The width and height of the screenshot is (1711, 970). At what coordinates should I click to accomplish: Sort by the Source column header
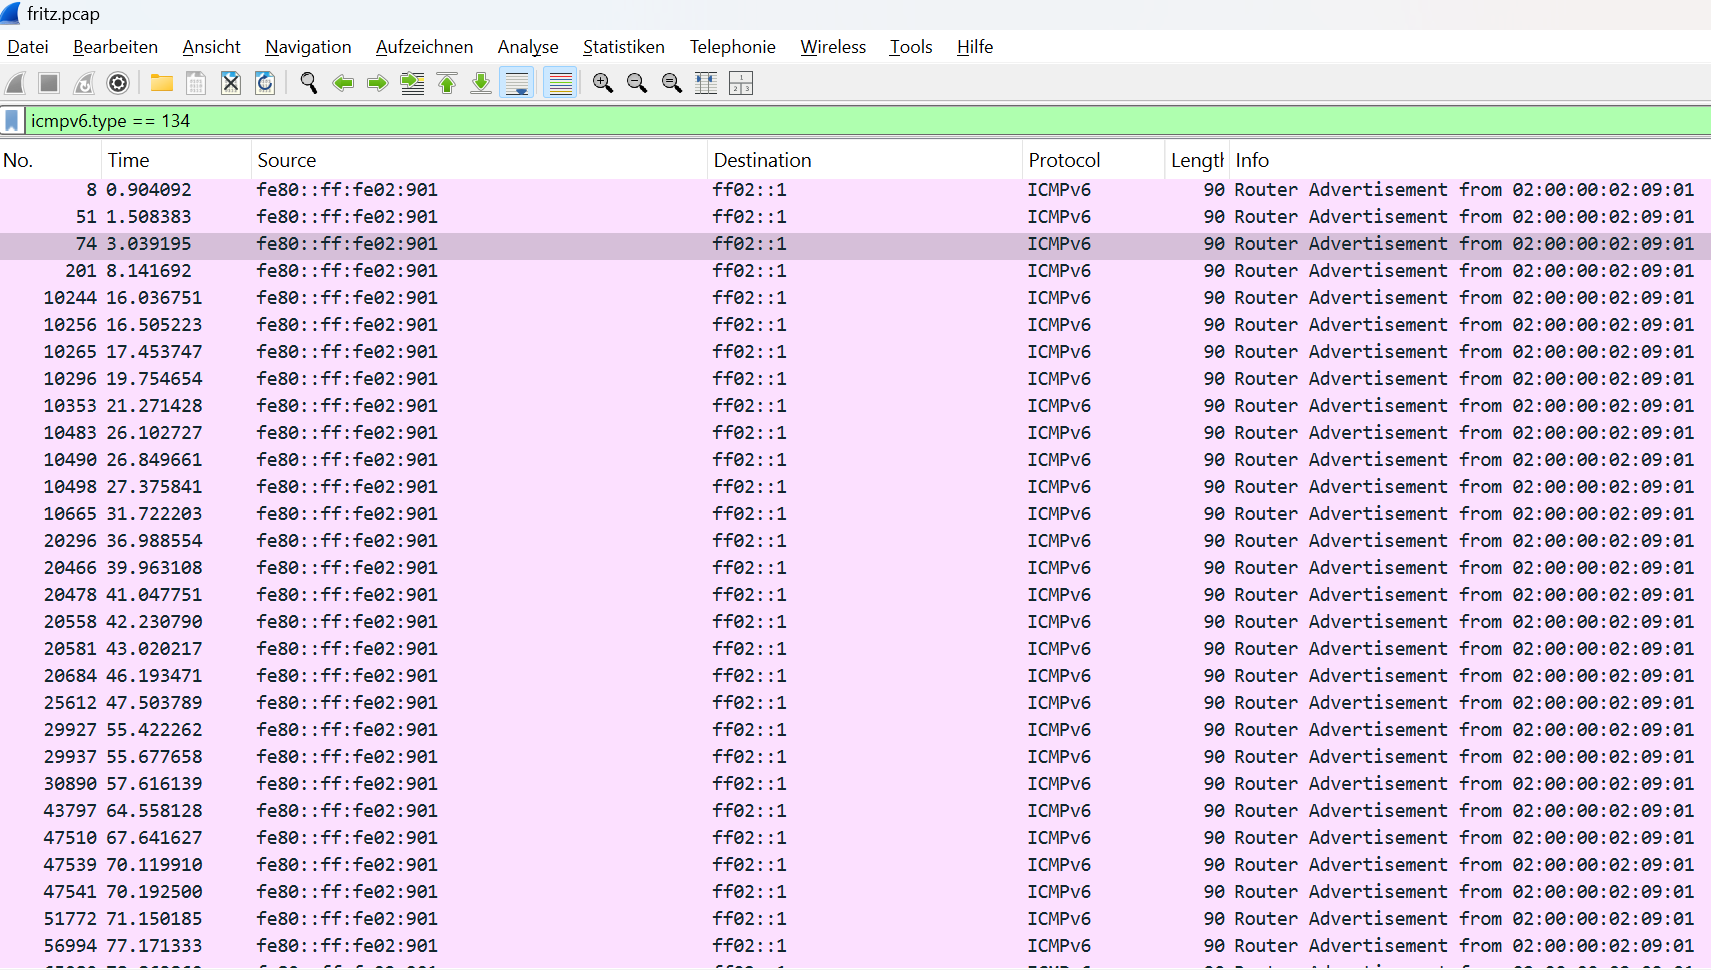pyautogui.click(x=479, y=160)
